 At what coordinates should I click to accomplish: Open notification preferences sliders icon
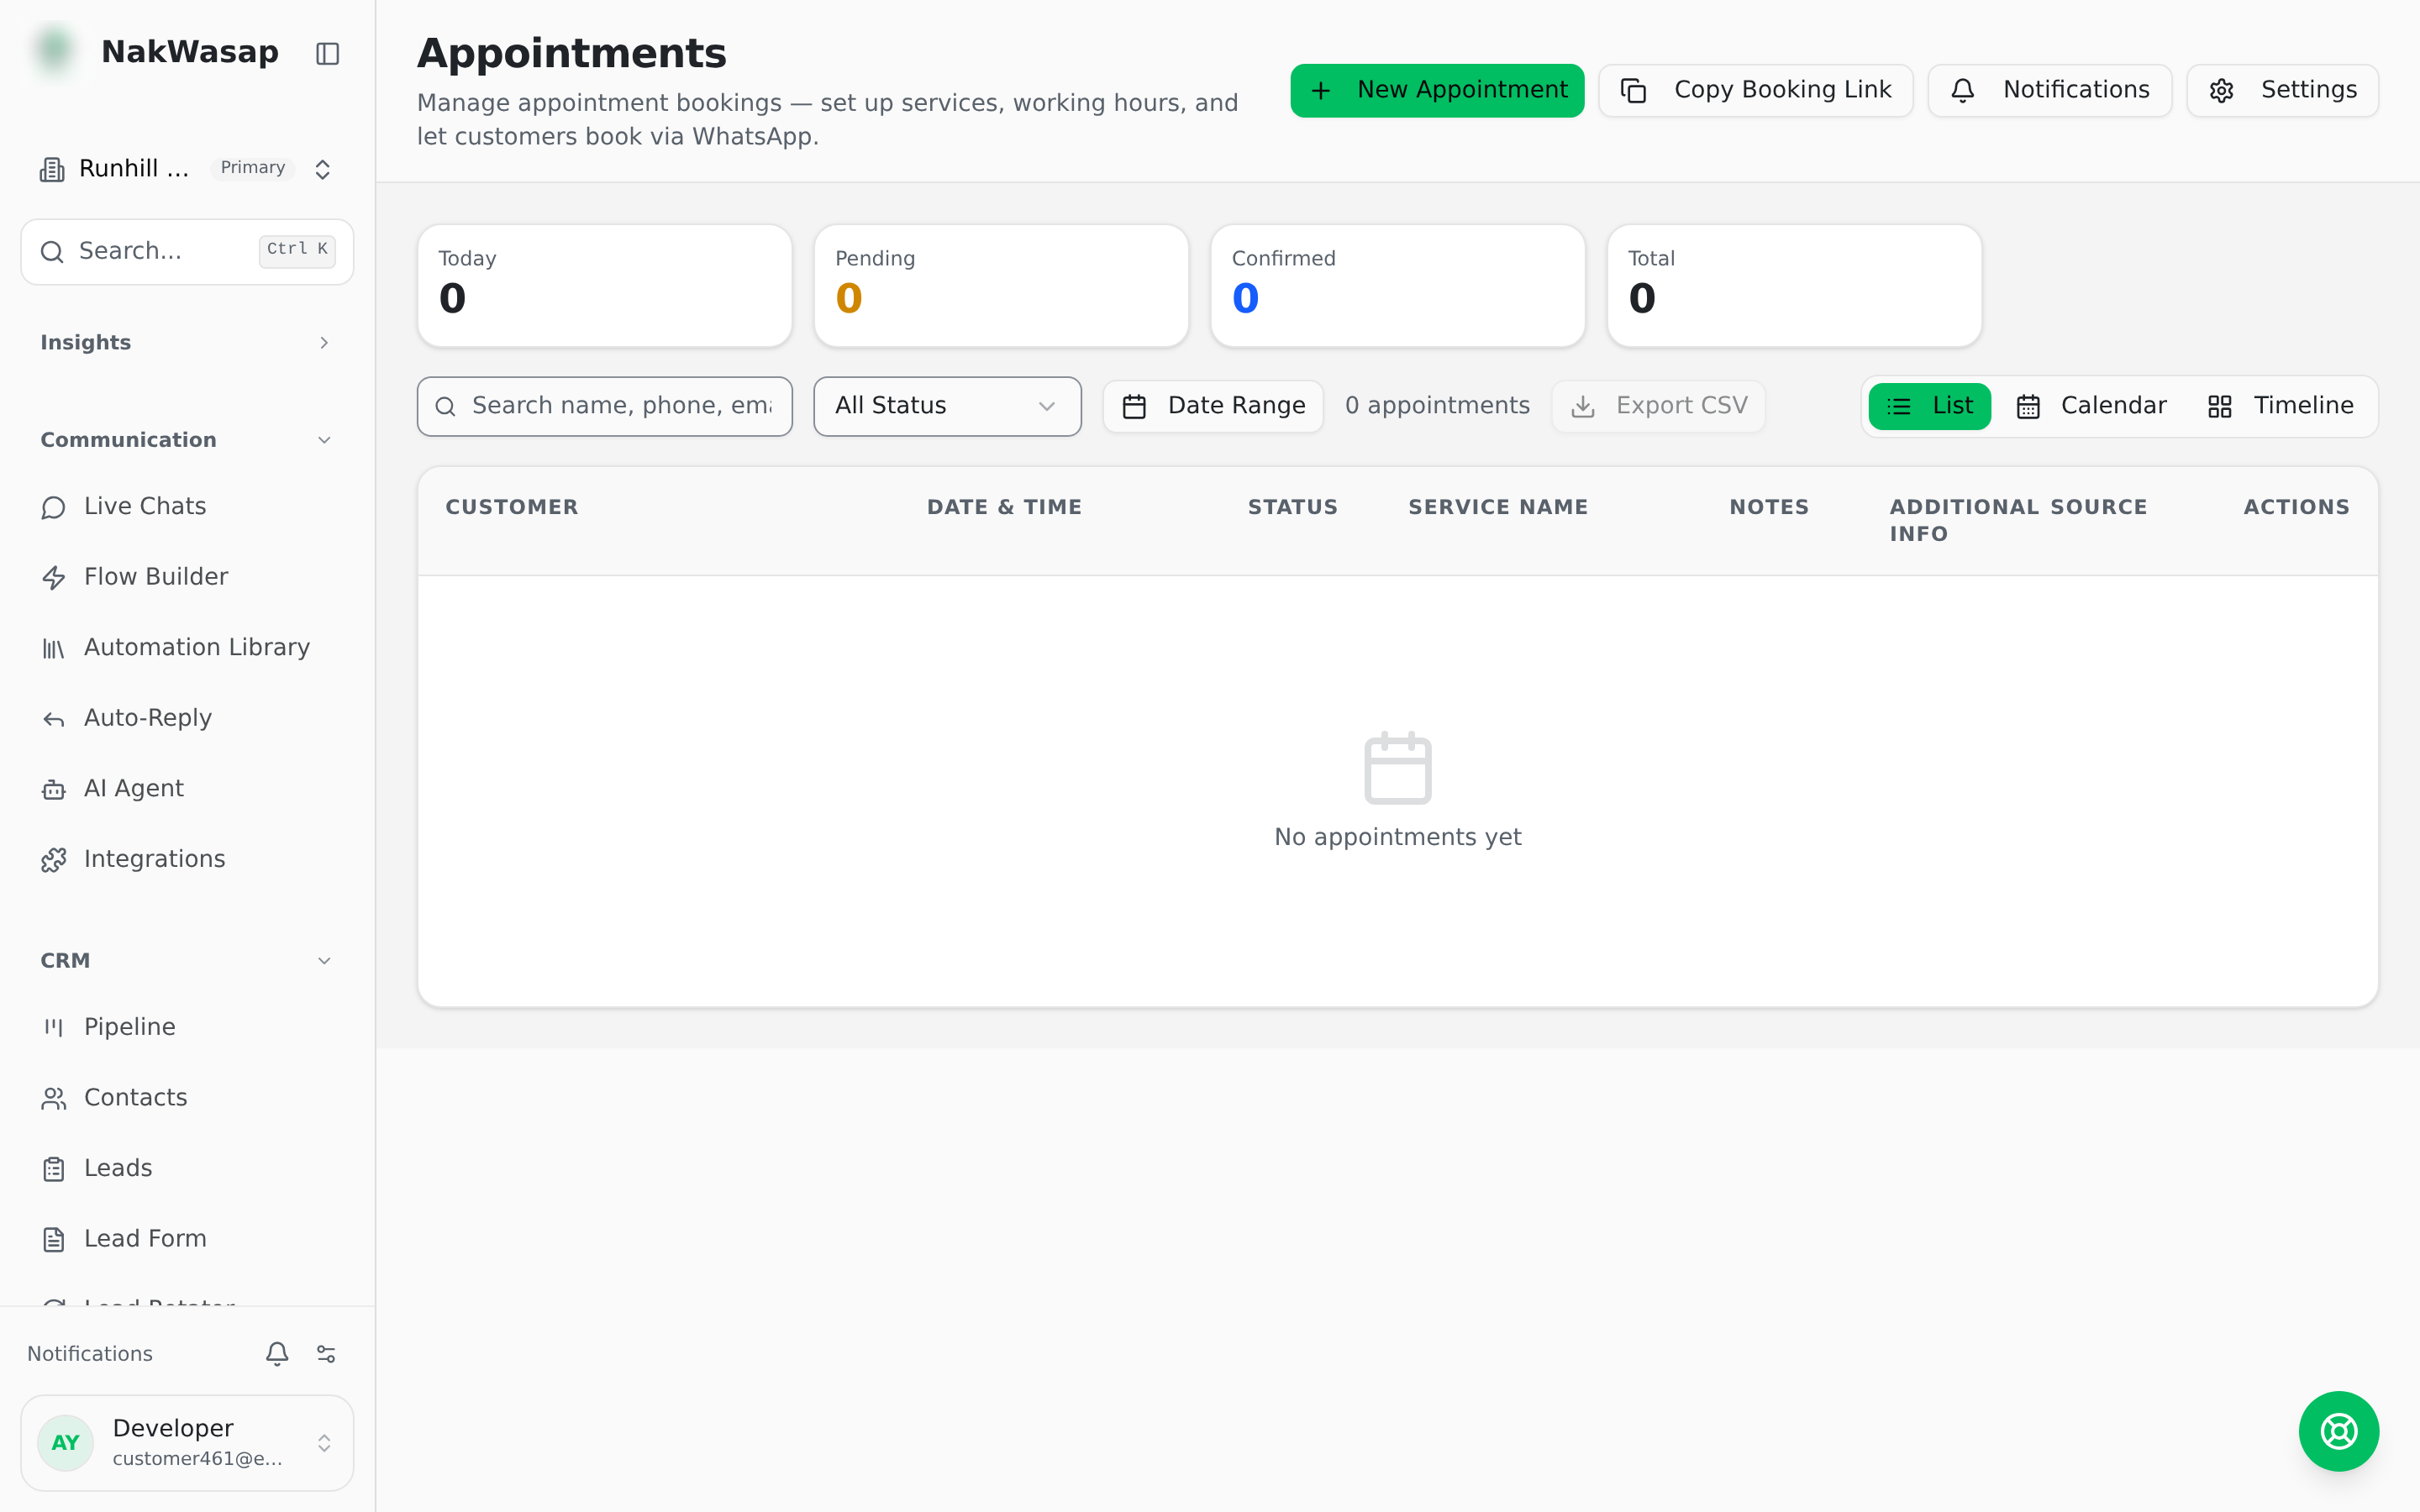[326, 1353]
